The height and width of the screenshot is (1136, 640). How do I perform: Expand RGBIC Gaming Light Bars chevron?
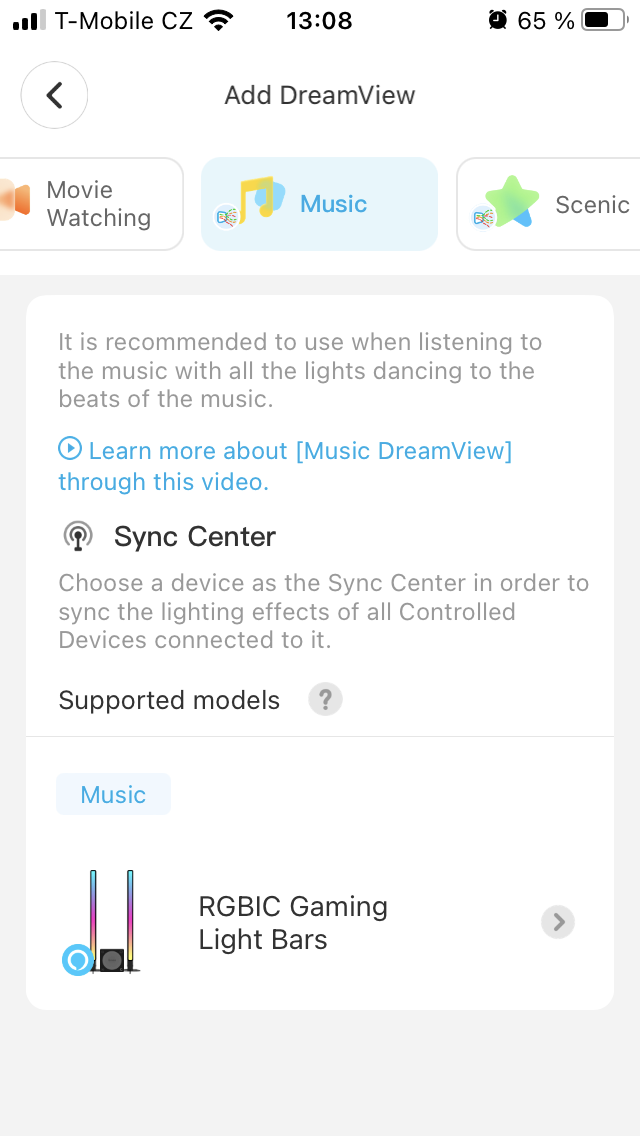(x=557, y=922)
